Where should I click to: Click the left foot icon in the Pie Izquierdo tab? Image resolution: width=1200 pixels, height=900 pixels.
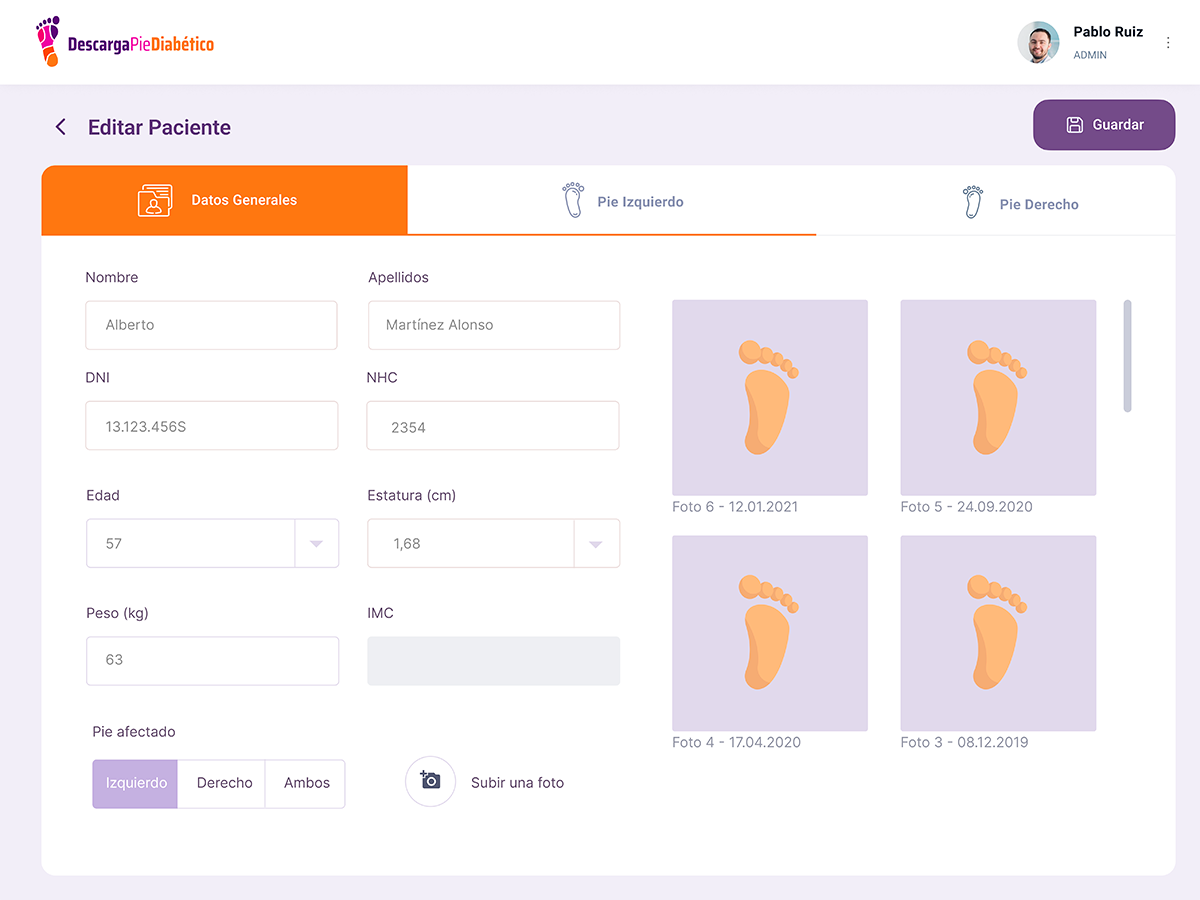click(573, 201)
